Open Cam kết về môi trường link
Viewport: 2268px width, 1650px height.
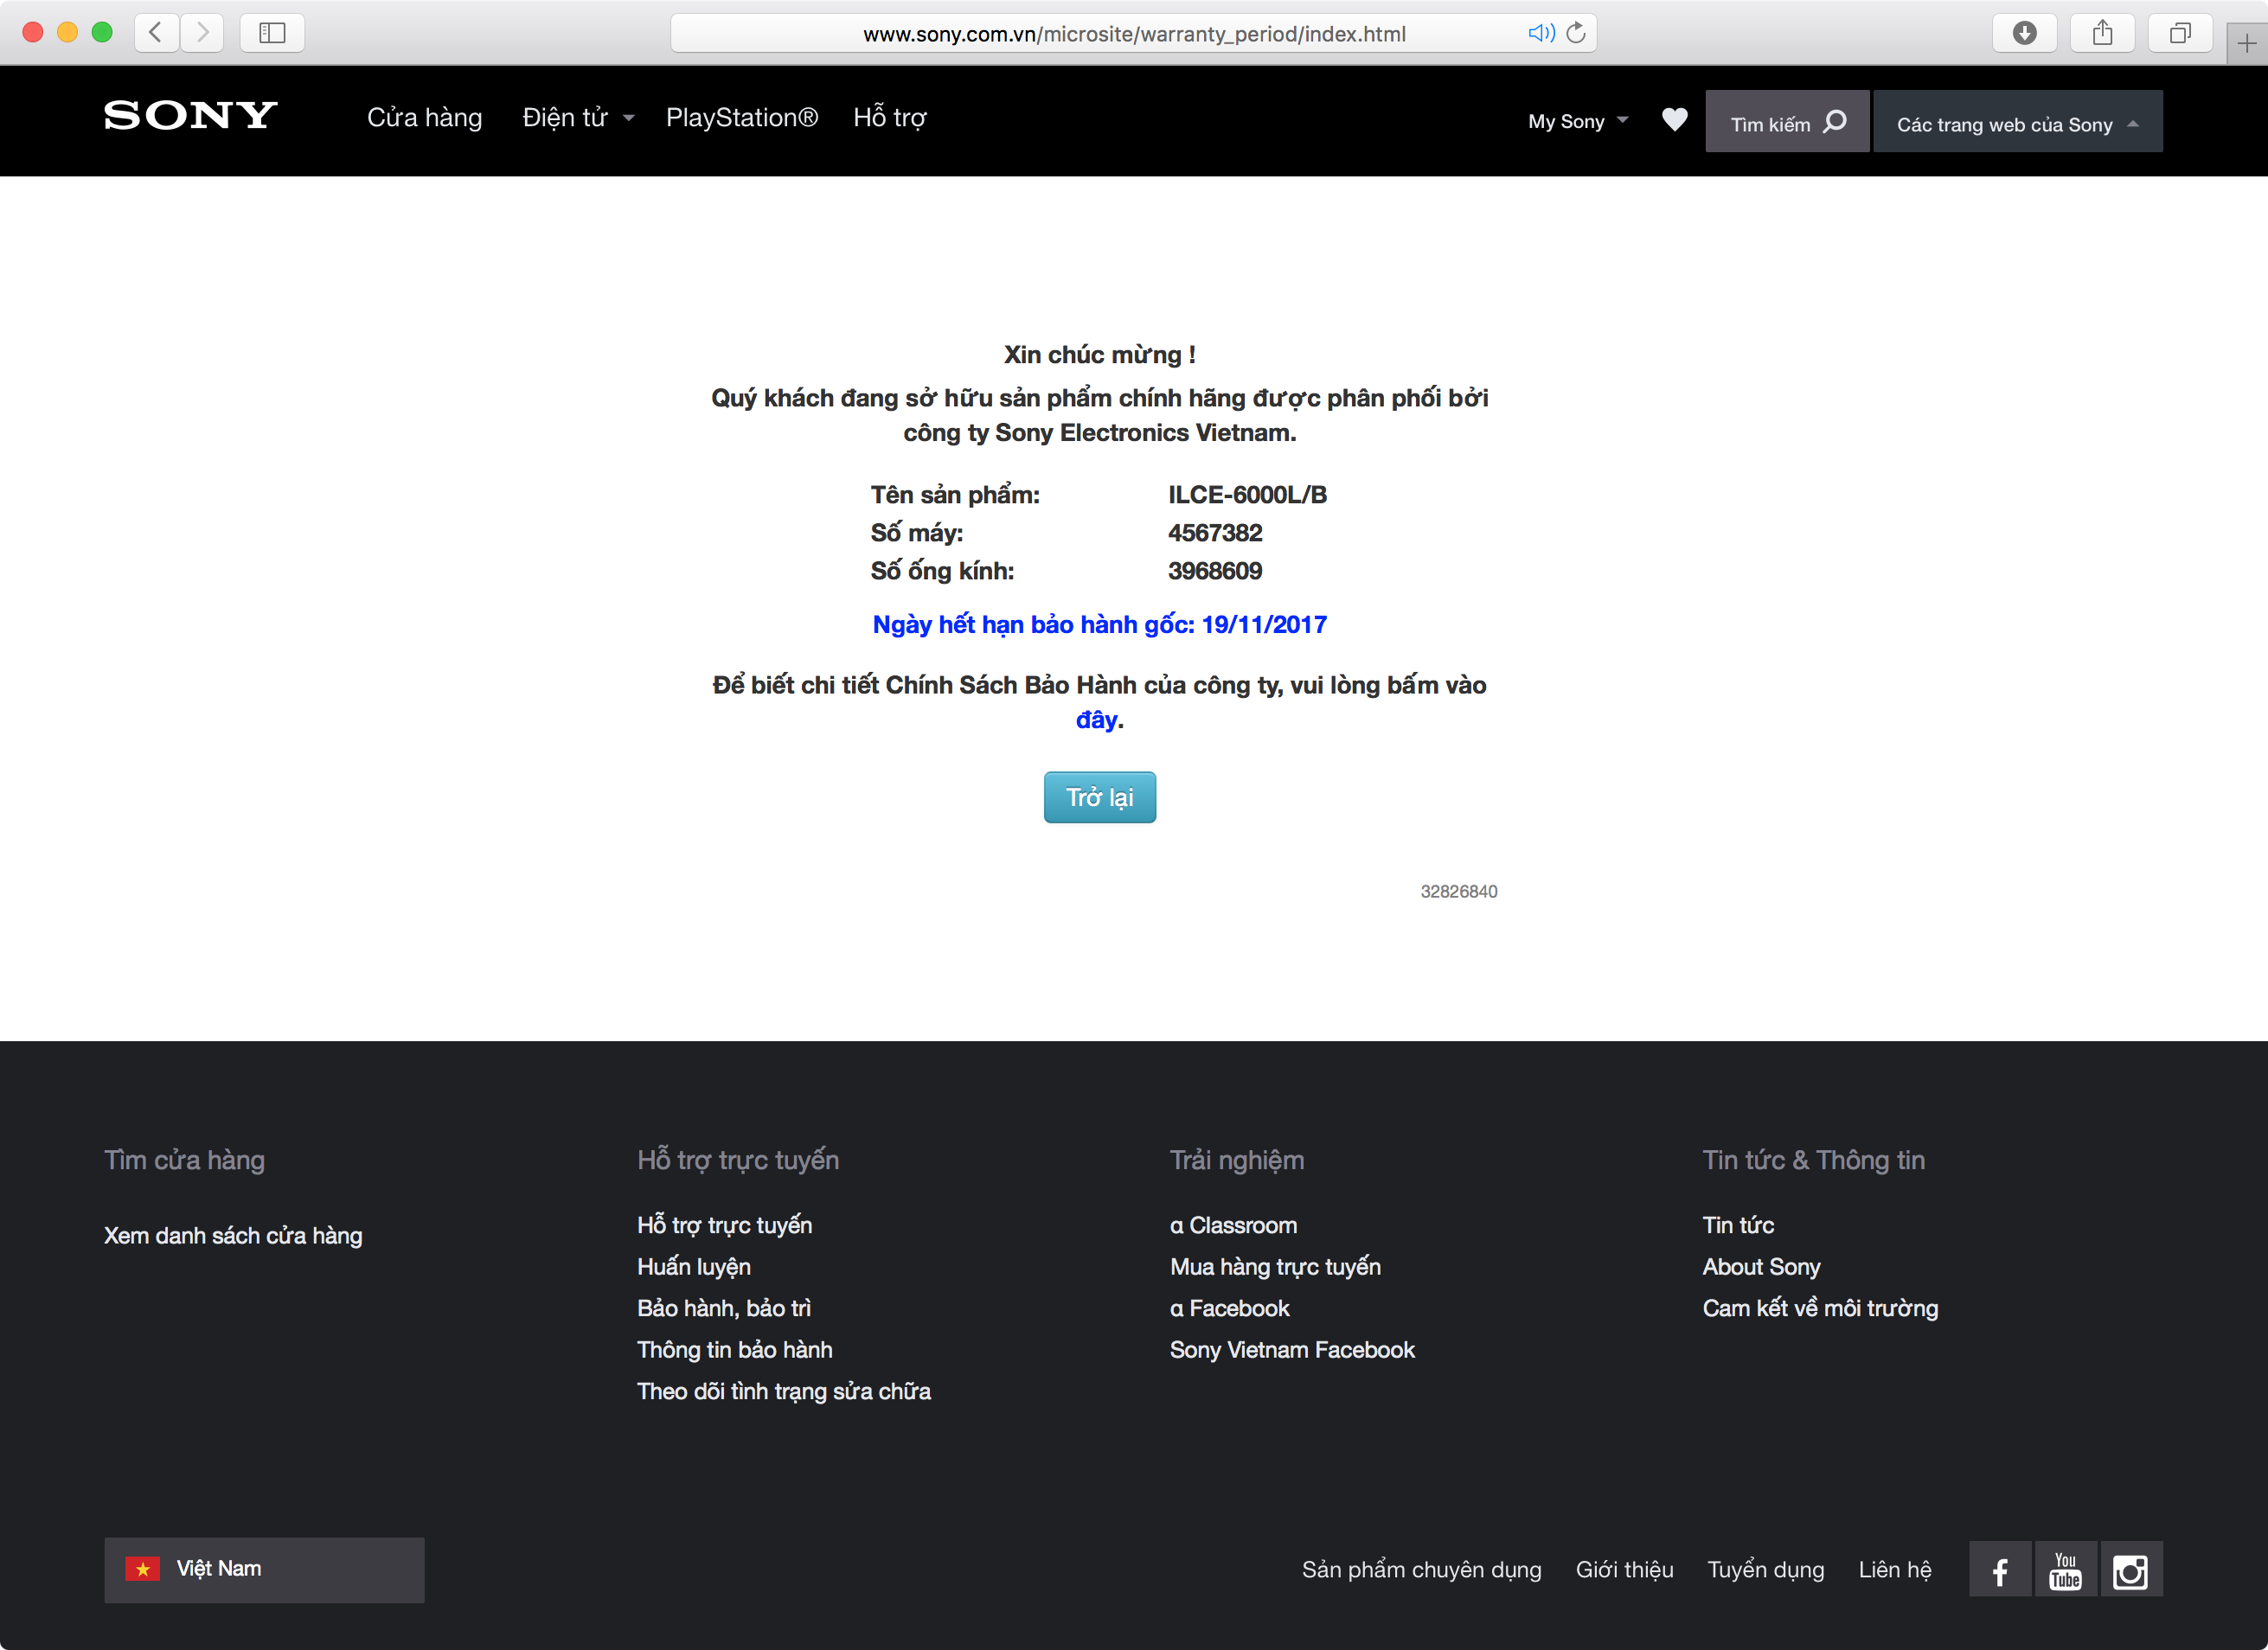tap(1820, 1308)
